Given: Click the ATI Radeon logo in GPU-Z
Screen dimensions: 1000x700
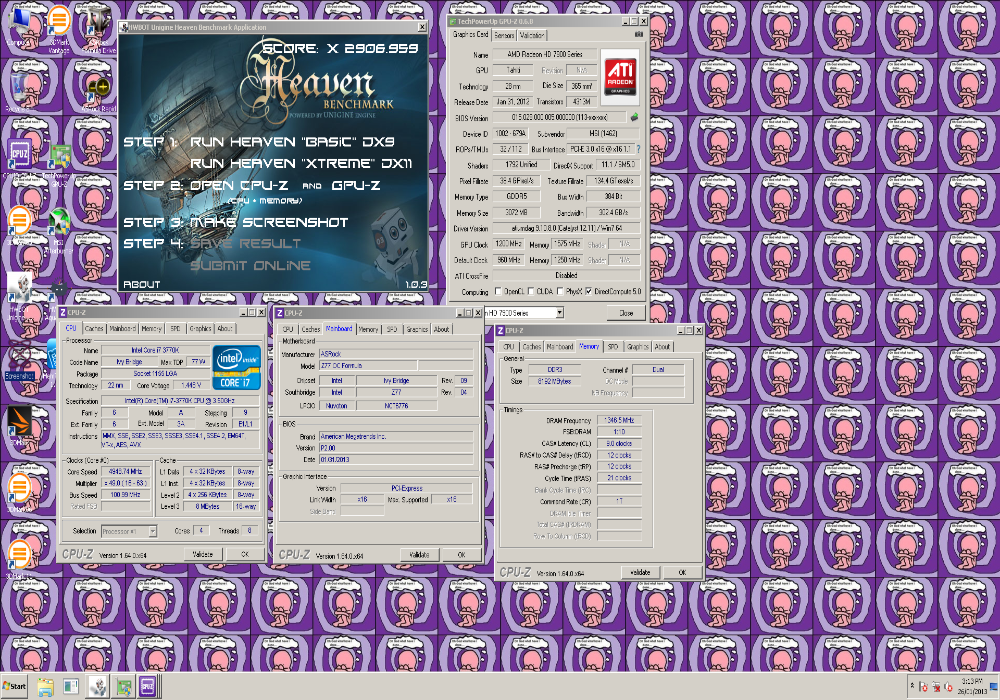Looking at the screenshot, I should click(620, 77).
